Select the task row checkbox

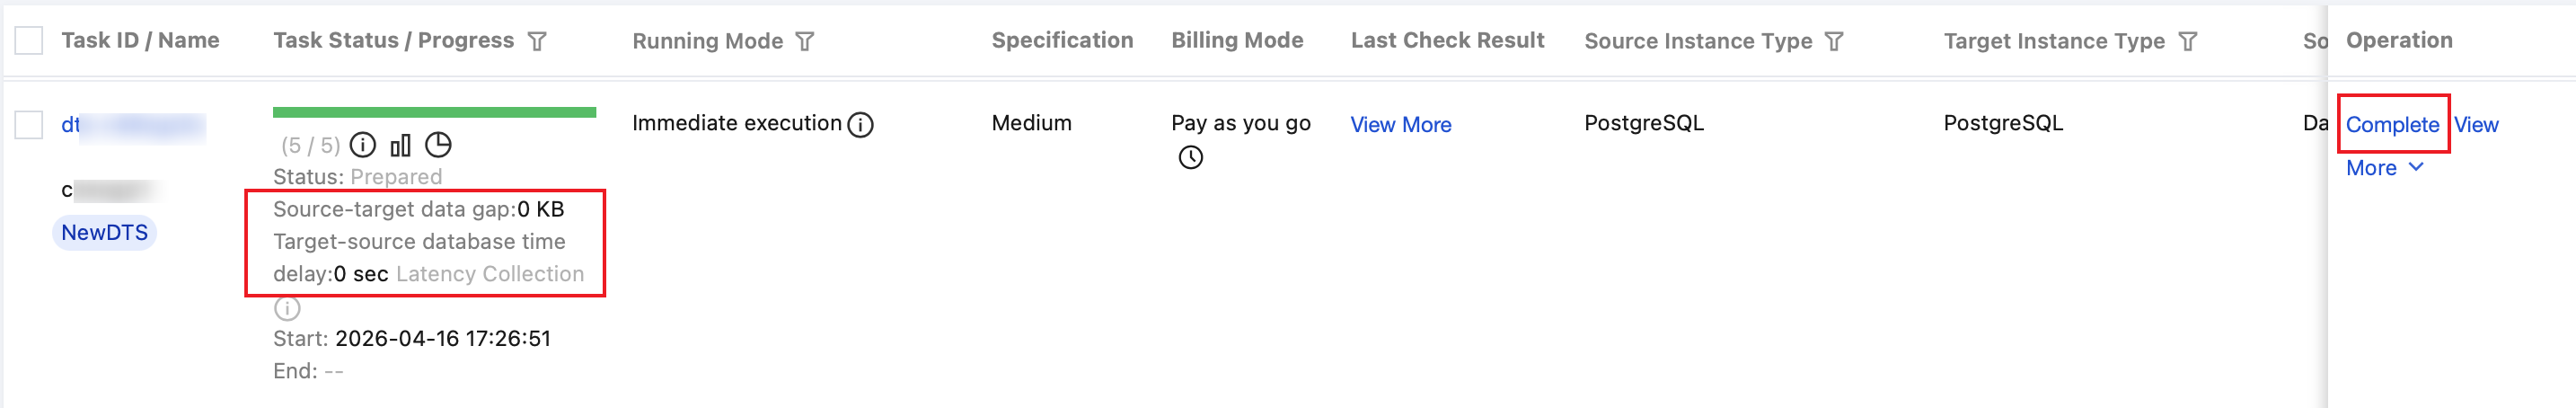[x=29, y=125]
